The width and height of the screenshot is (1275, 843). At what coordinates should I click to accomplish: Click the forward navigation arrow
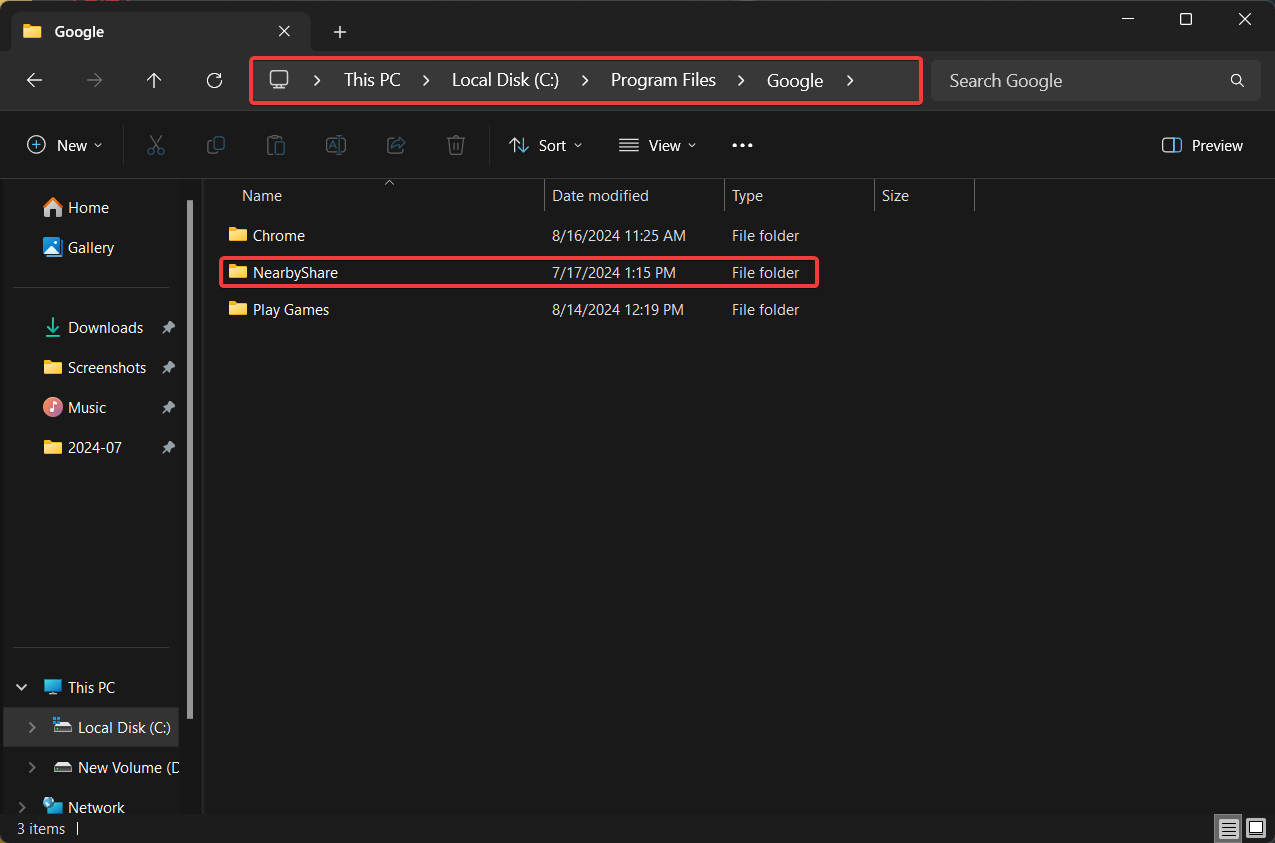[95, 81]
